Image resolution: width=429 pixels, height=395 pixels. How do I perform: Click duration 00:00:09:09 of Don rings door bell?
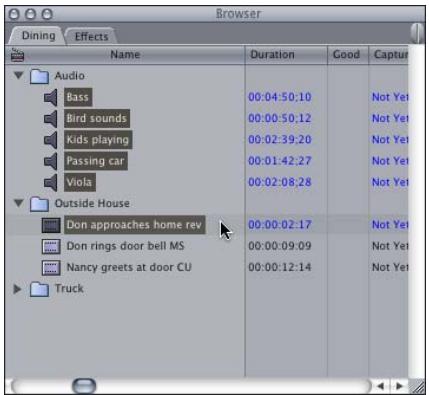coord(280,246)
